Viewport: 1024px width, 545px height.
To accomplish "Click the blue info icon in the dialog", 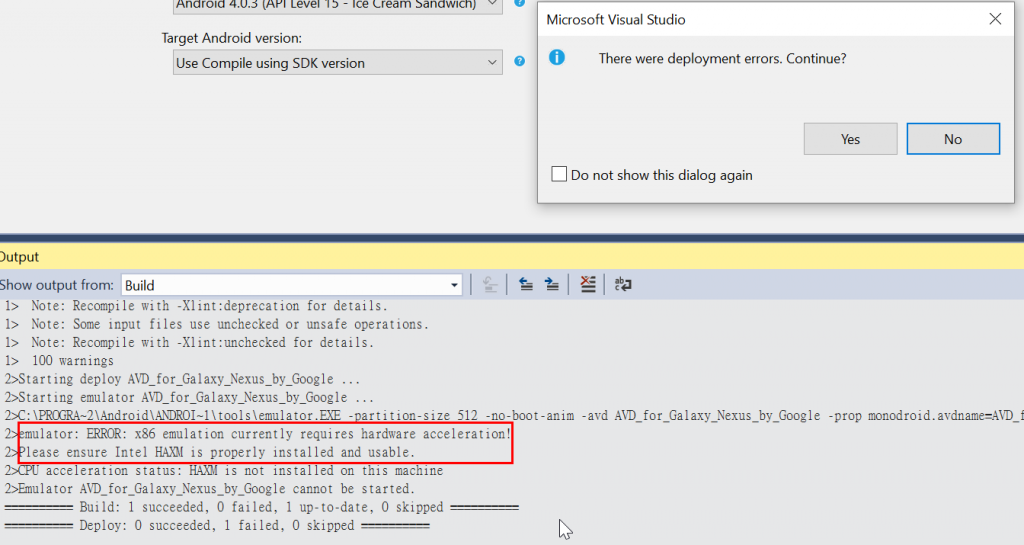I will pos(556,57).
